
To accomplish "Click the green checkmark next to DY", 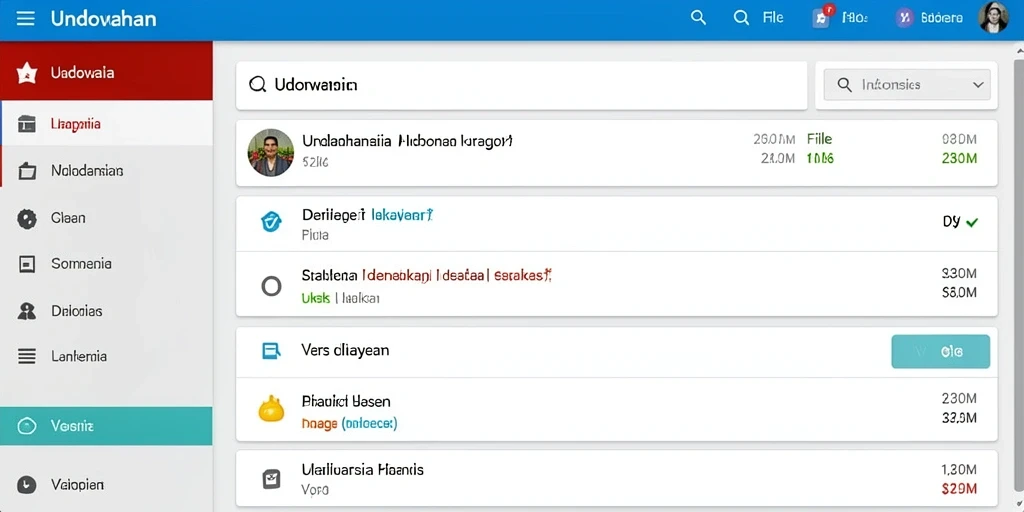I will (972, 222).
